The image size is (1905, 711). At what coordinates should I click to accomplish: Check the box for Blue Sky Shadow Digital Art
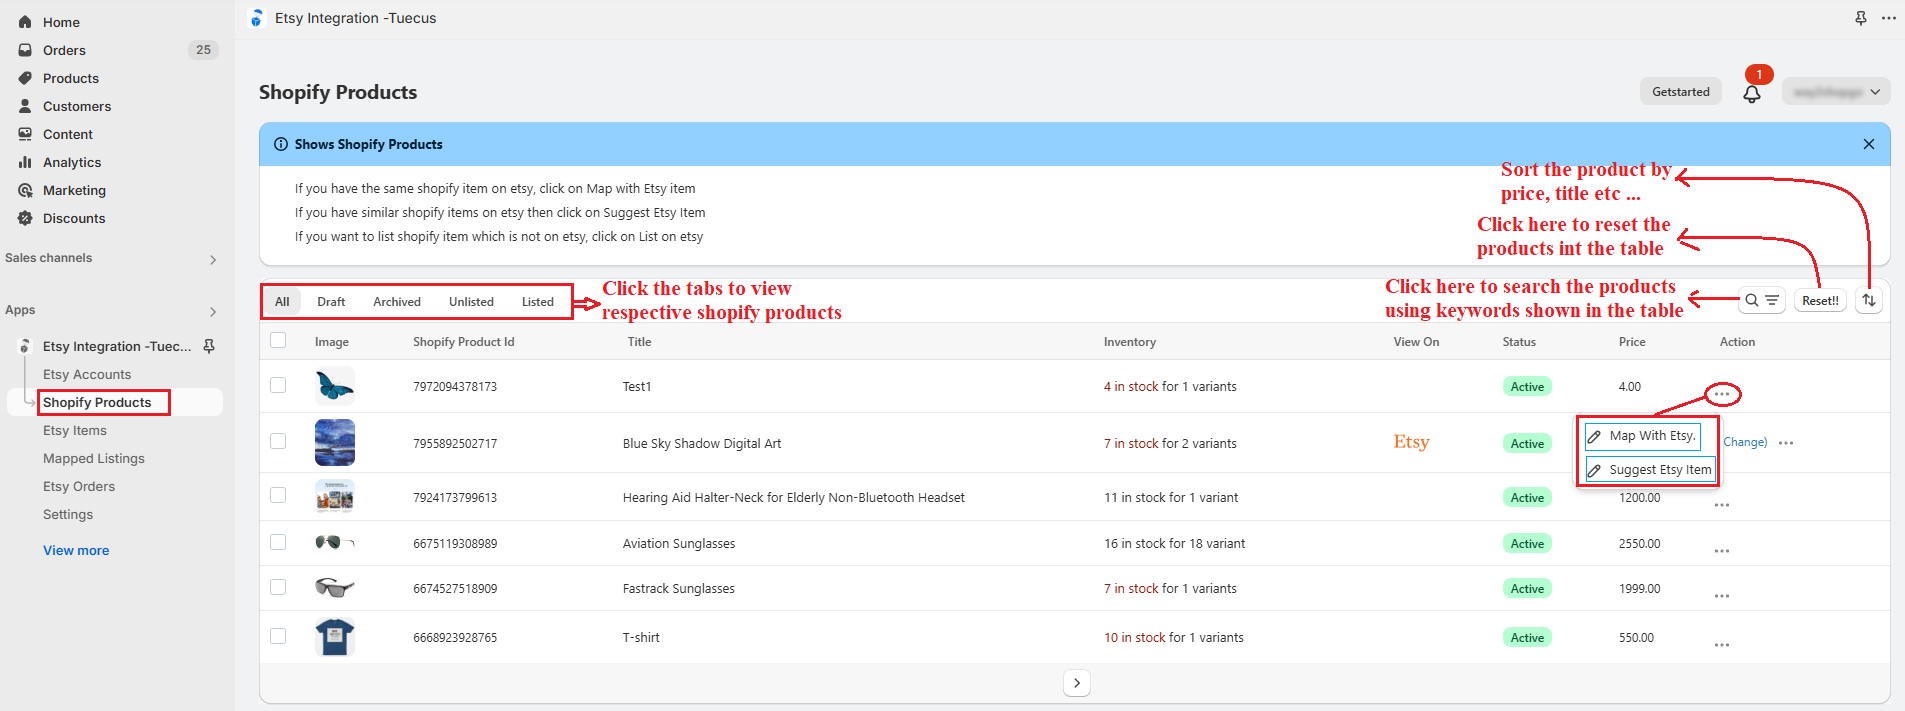pos(278,441)
